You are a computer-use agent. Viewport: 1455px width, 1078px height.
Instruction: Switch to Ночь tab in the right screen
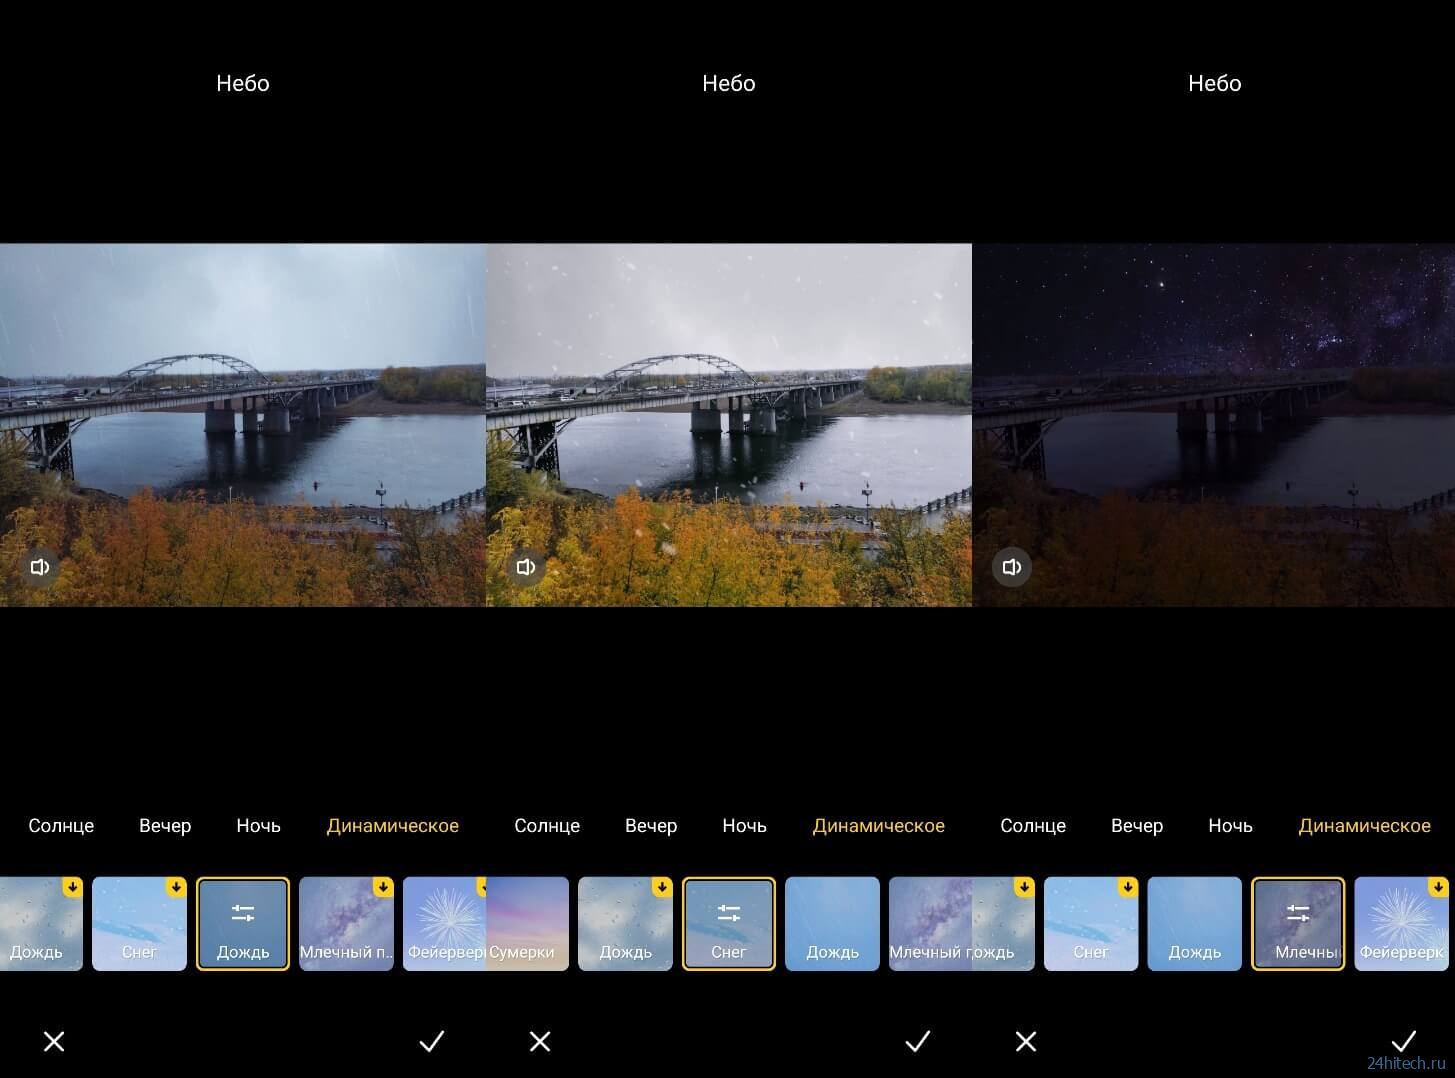point(1230,826)
